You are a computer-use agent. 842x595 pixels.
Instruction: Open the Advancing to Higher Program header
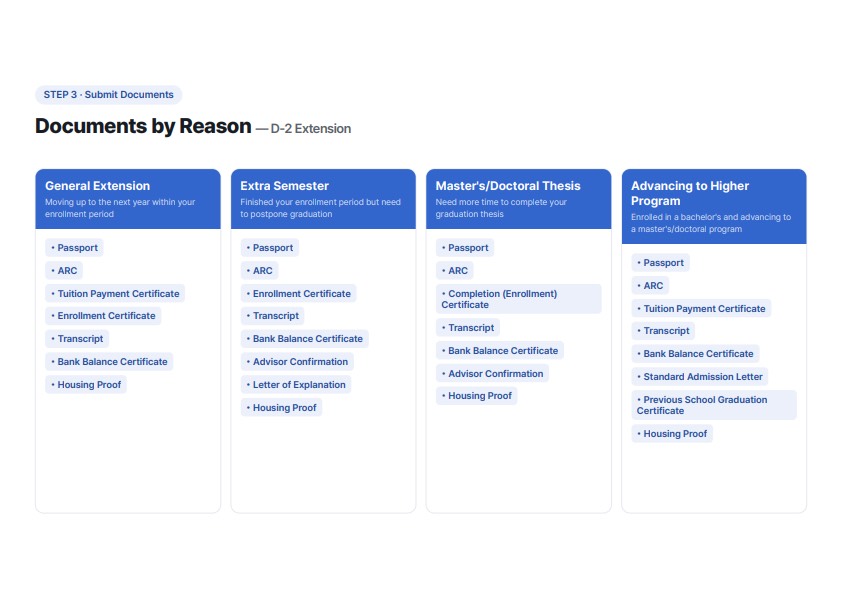pyautogui.click(x=714, y=207)
